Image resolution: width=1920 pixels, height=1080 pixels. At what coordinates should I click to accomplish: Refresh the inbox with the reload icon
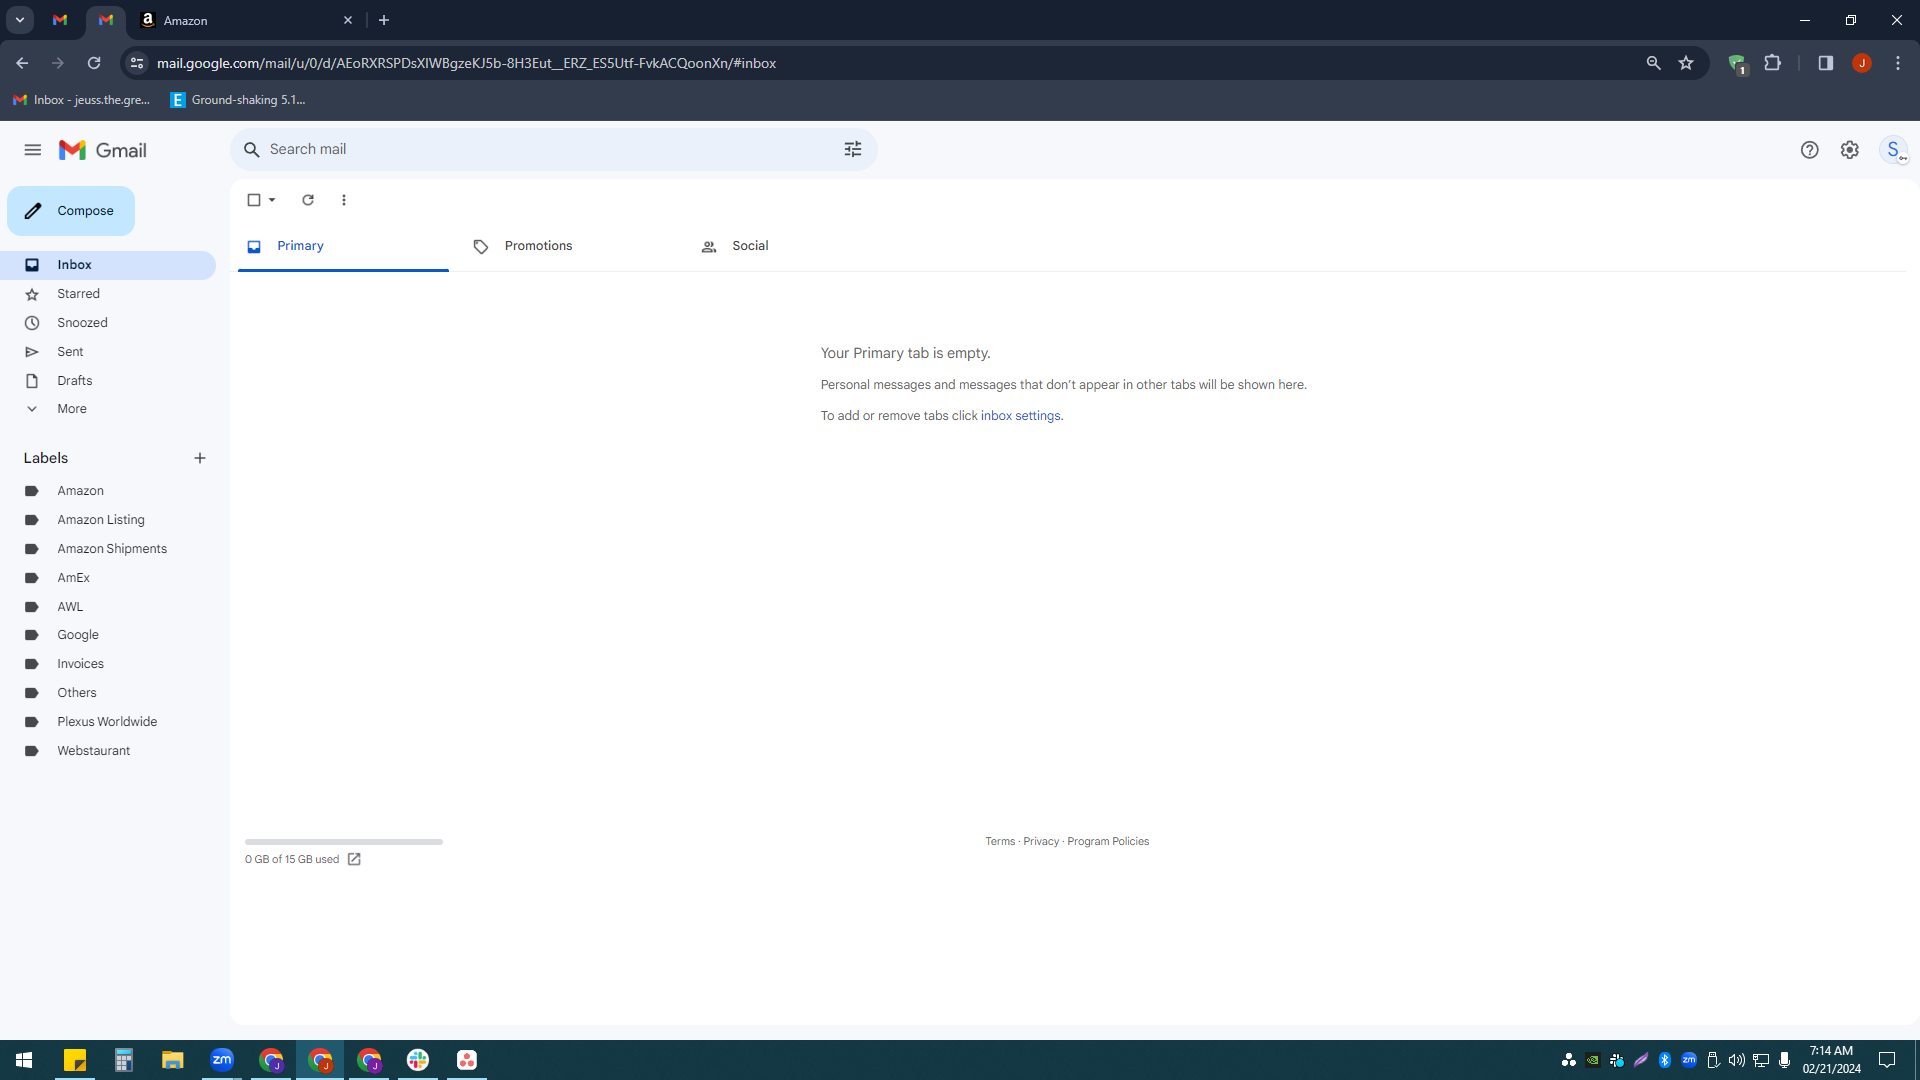point(308,200)
